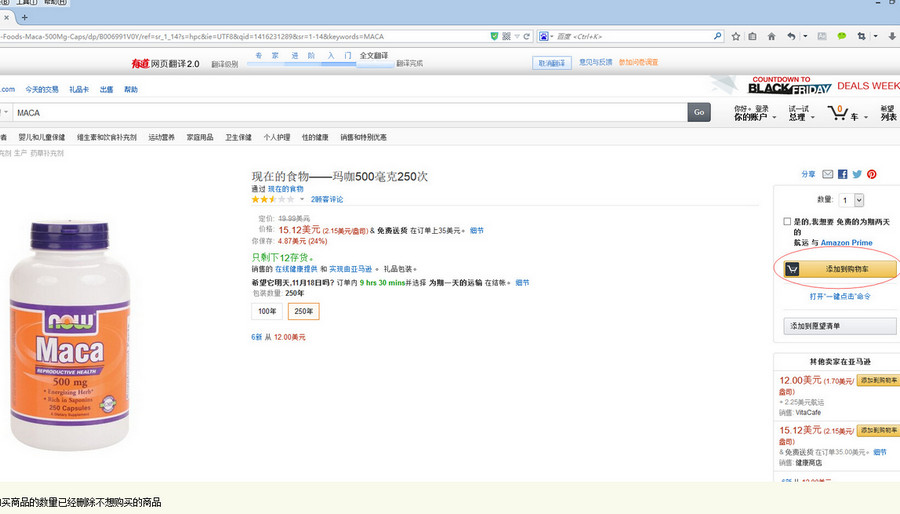Click the Baidu search box

click(x=633, y=36)
